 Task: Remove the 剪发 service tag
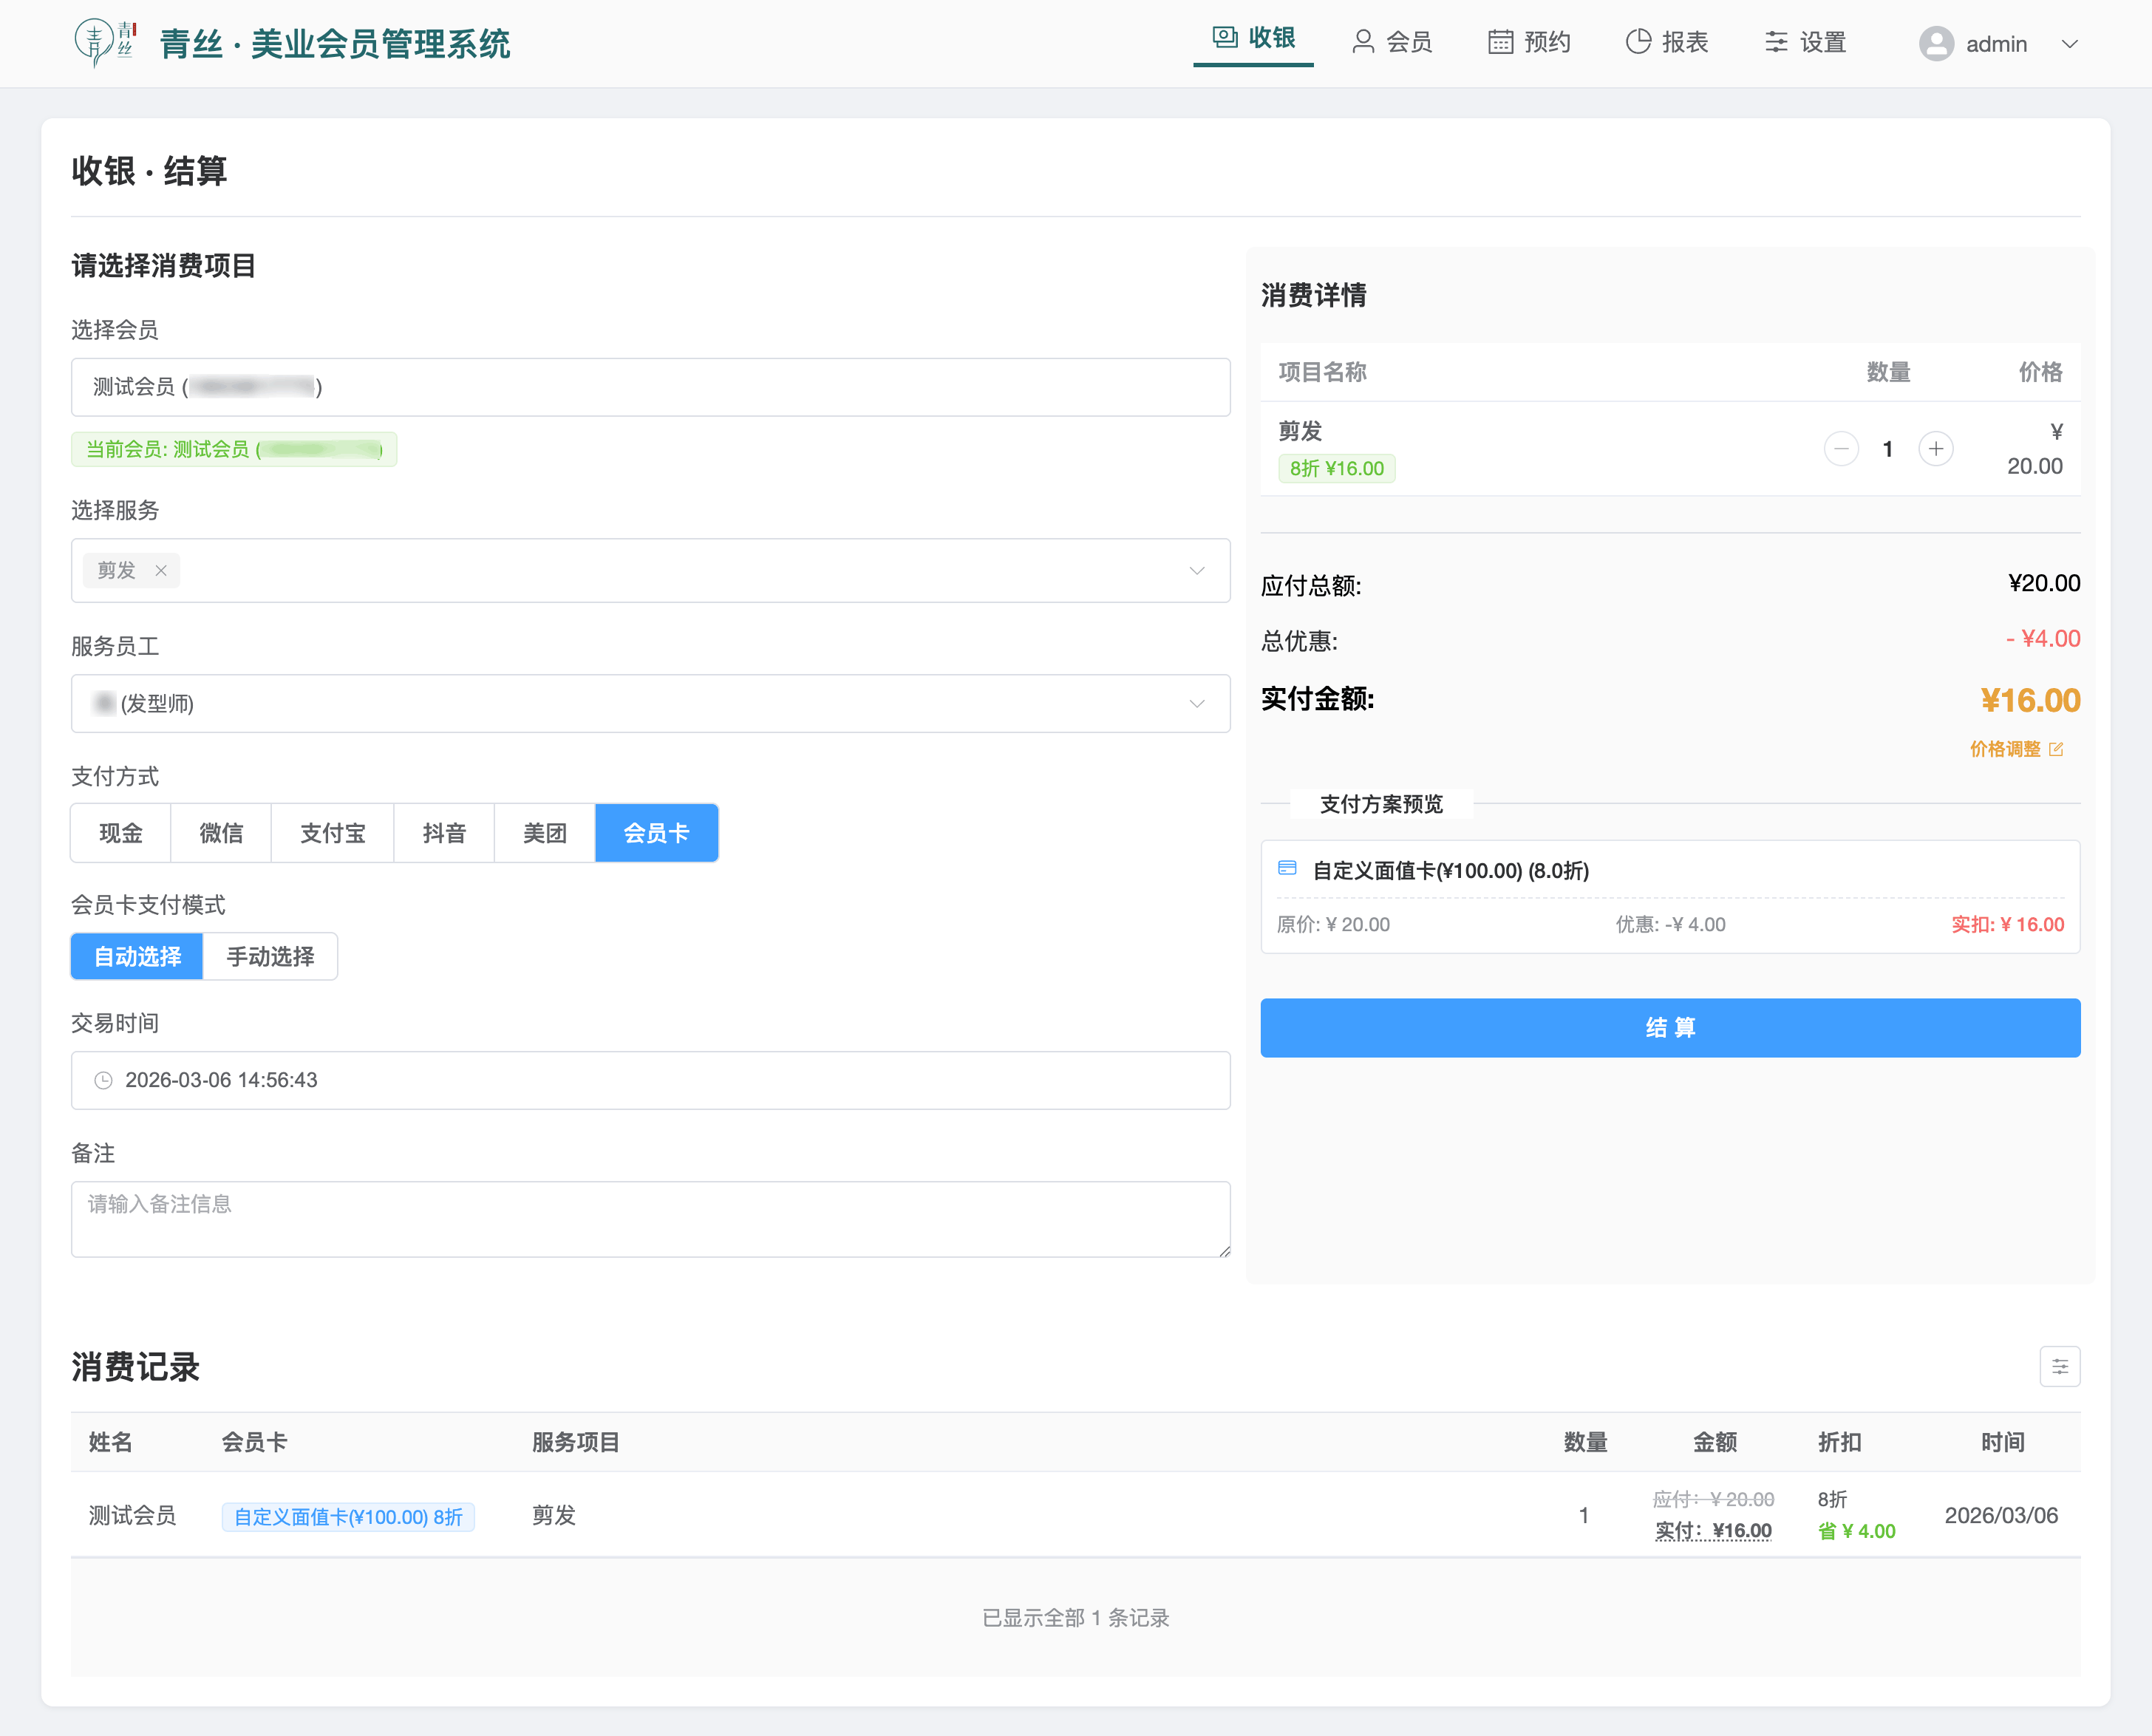click(x=161, y=571)
